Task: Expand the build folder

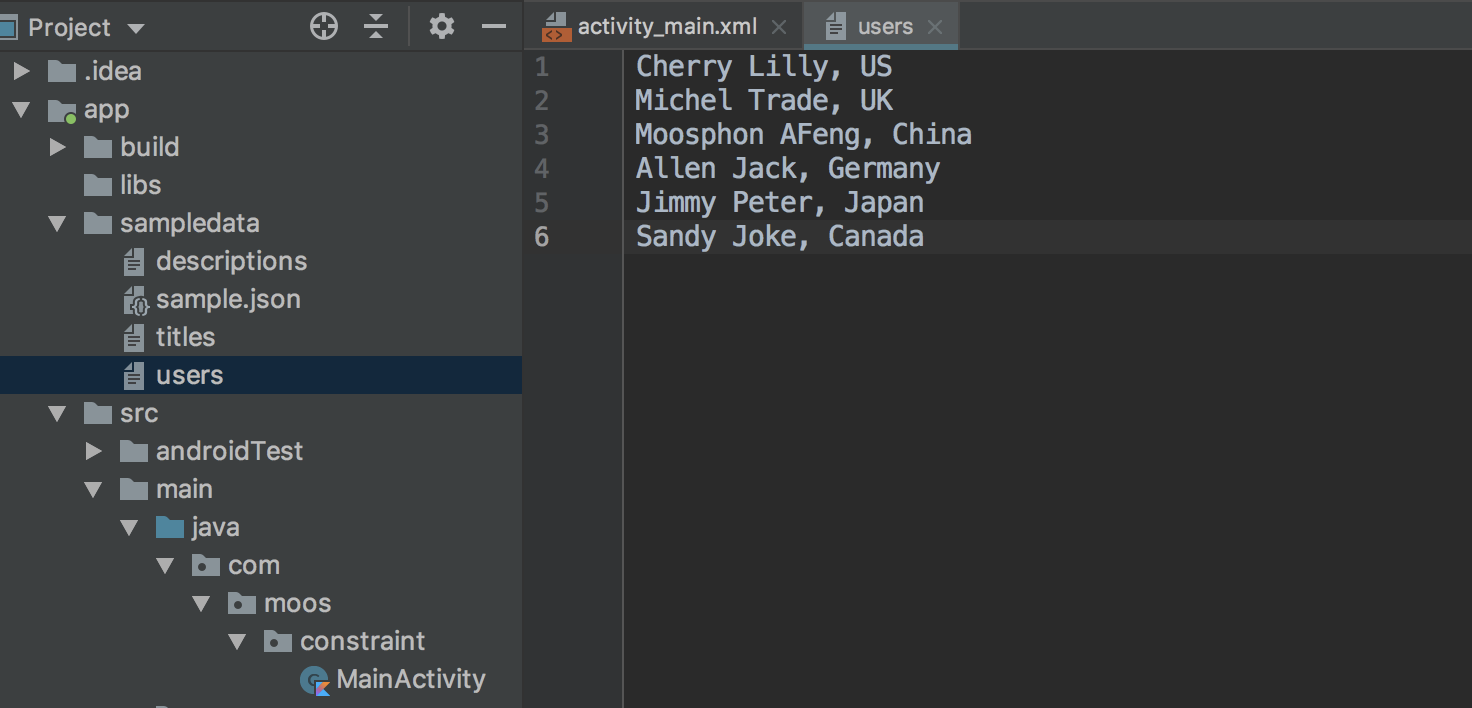Action: pos(57,147)
